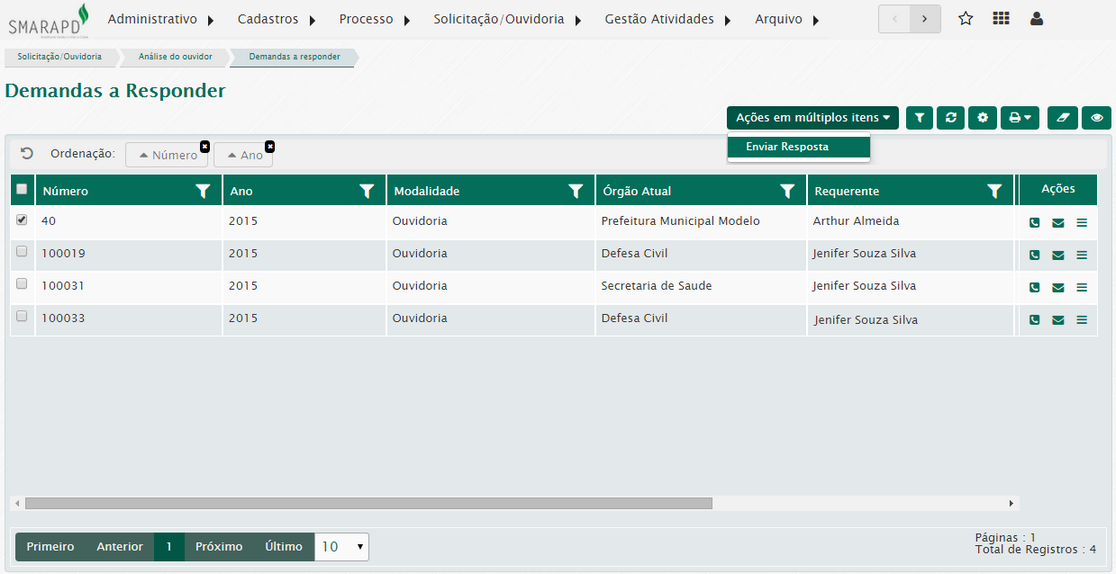This screenshot has width=1116, height=574.
Task: Click the phone icon for demand 40
Action: [x=1034, y=223]
